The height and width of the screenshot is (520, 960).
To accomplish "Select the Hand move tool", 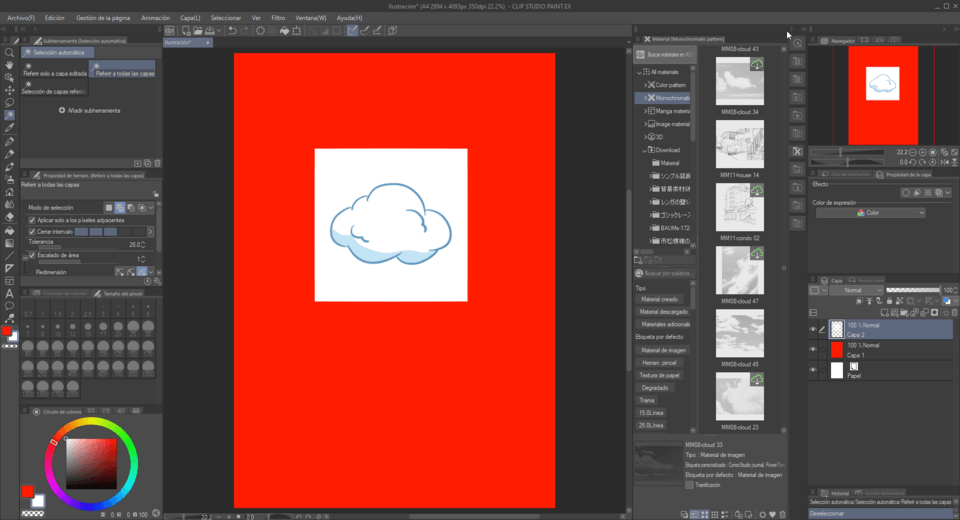I will [9, 65].
